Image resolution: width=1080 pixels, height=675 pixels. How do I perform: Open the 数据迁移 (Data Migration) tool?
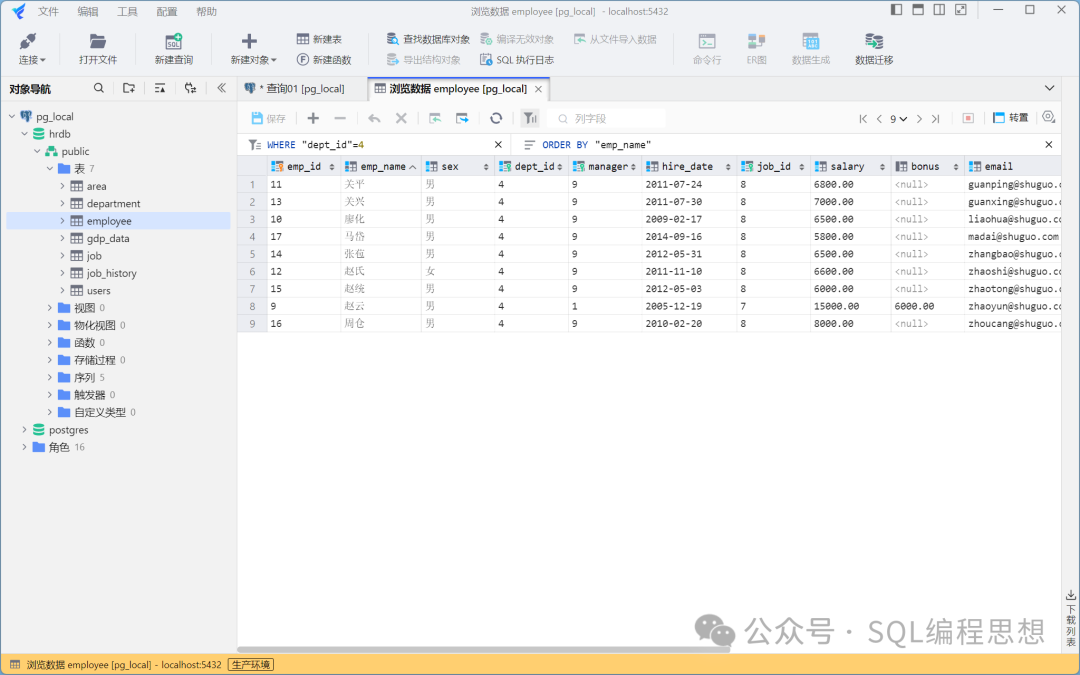[x=873, y=42]
